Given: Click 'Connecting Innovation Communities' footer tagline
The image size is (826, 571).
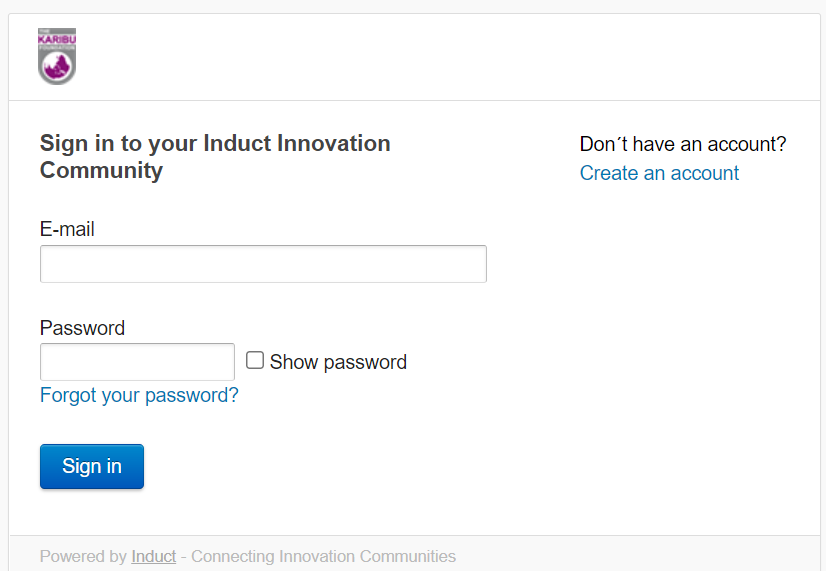Looking at the screenshot, I should coord(323,556).
